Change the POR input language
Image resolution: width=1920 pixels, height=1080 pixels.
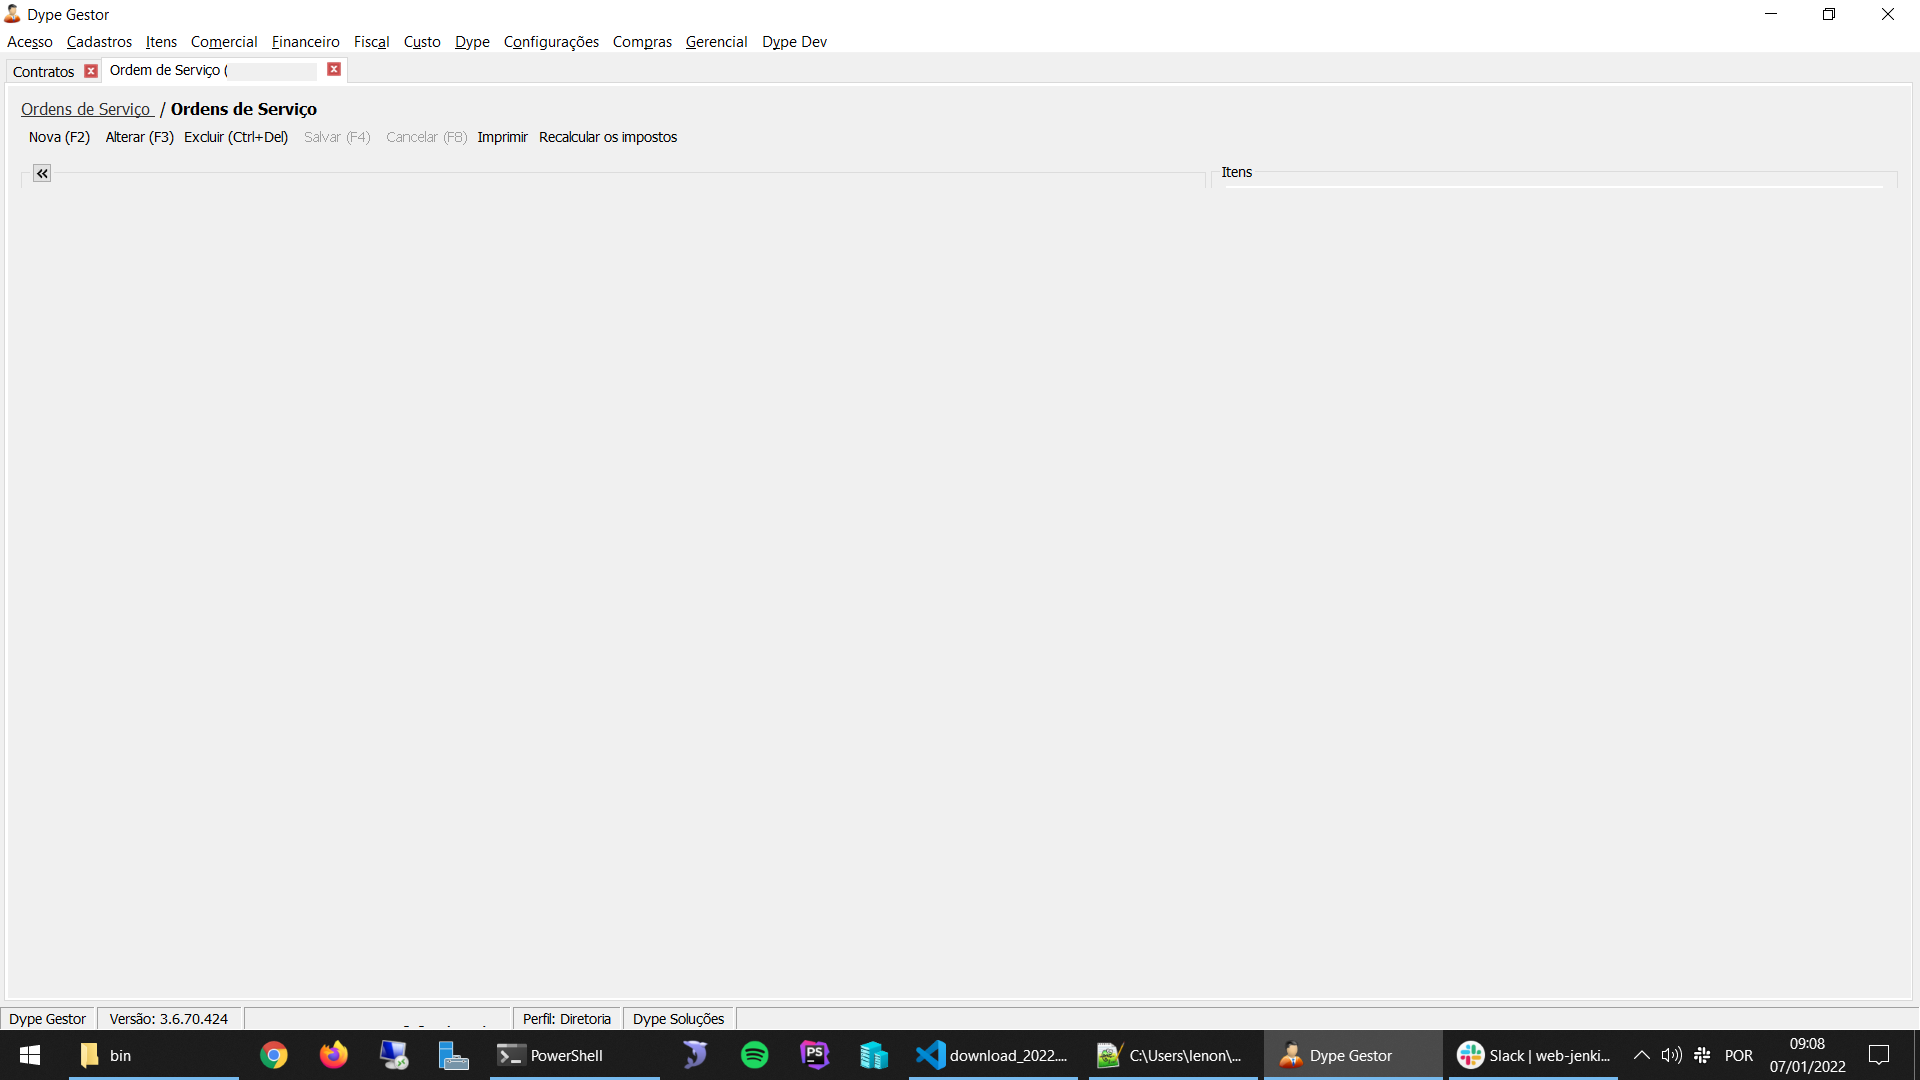[x=1739, y=1055]
